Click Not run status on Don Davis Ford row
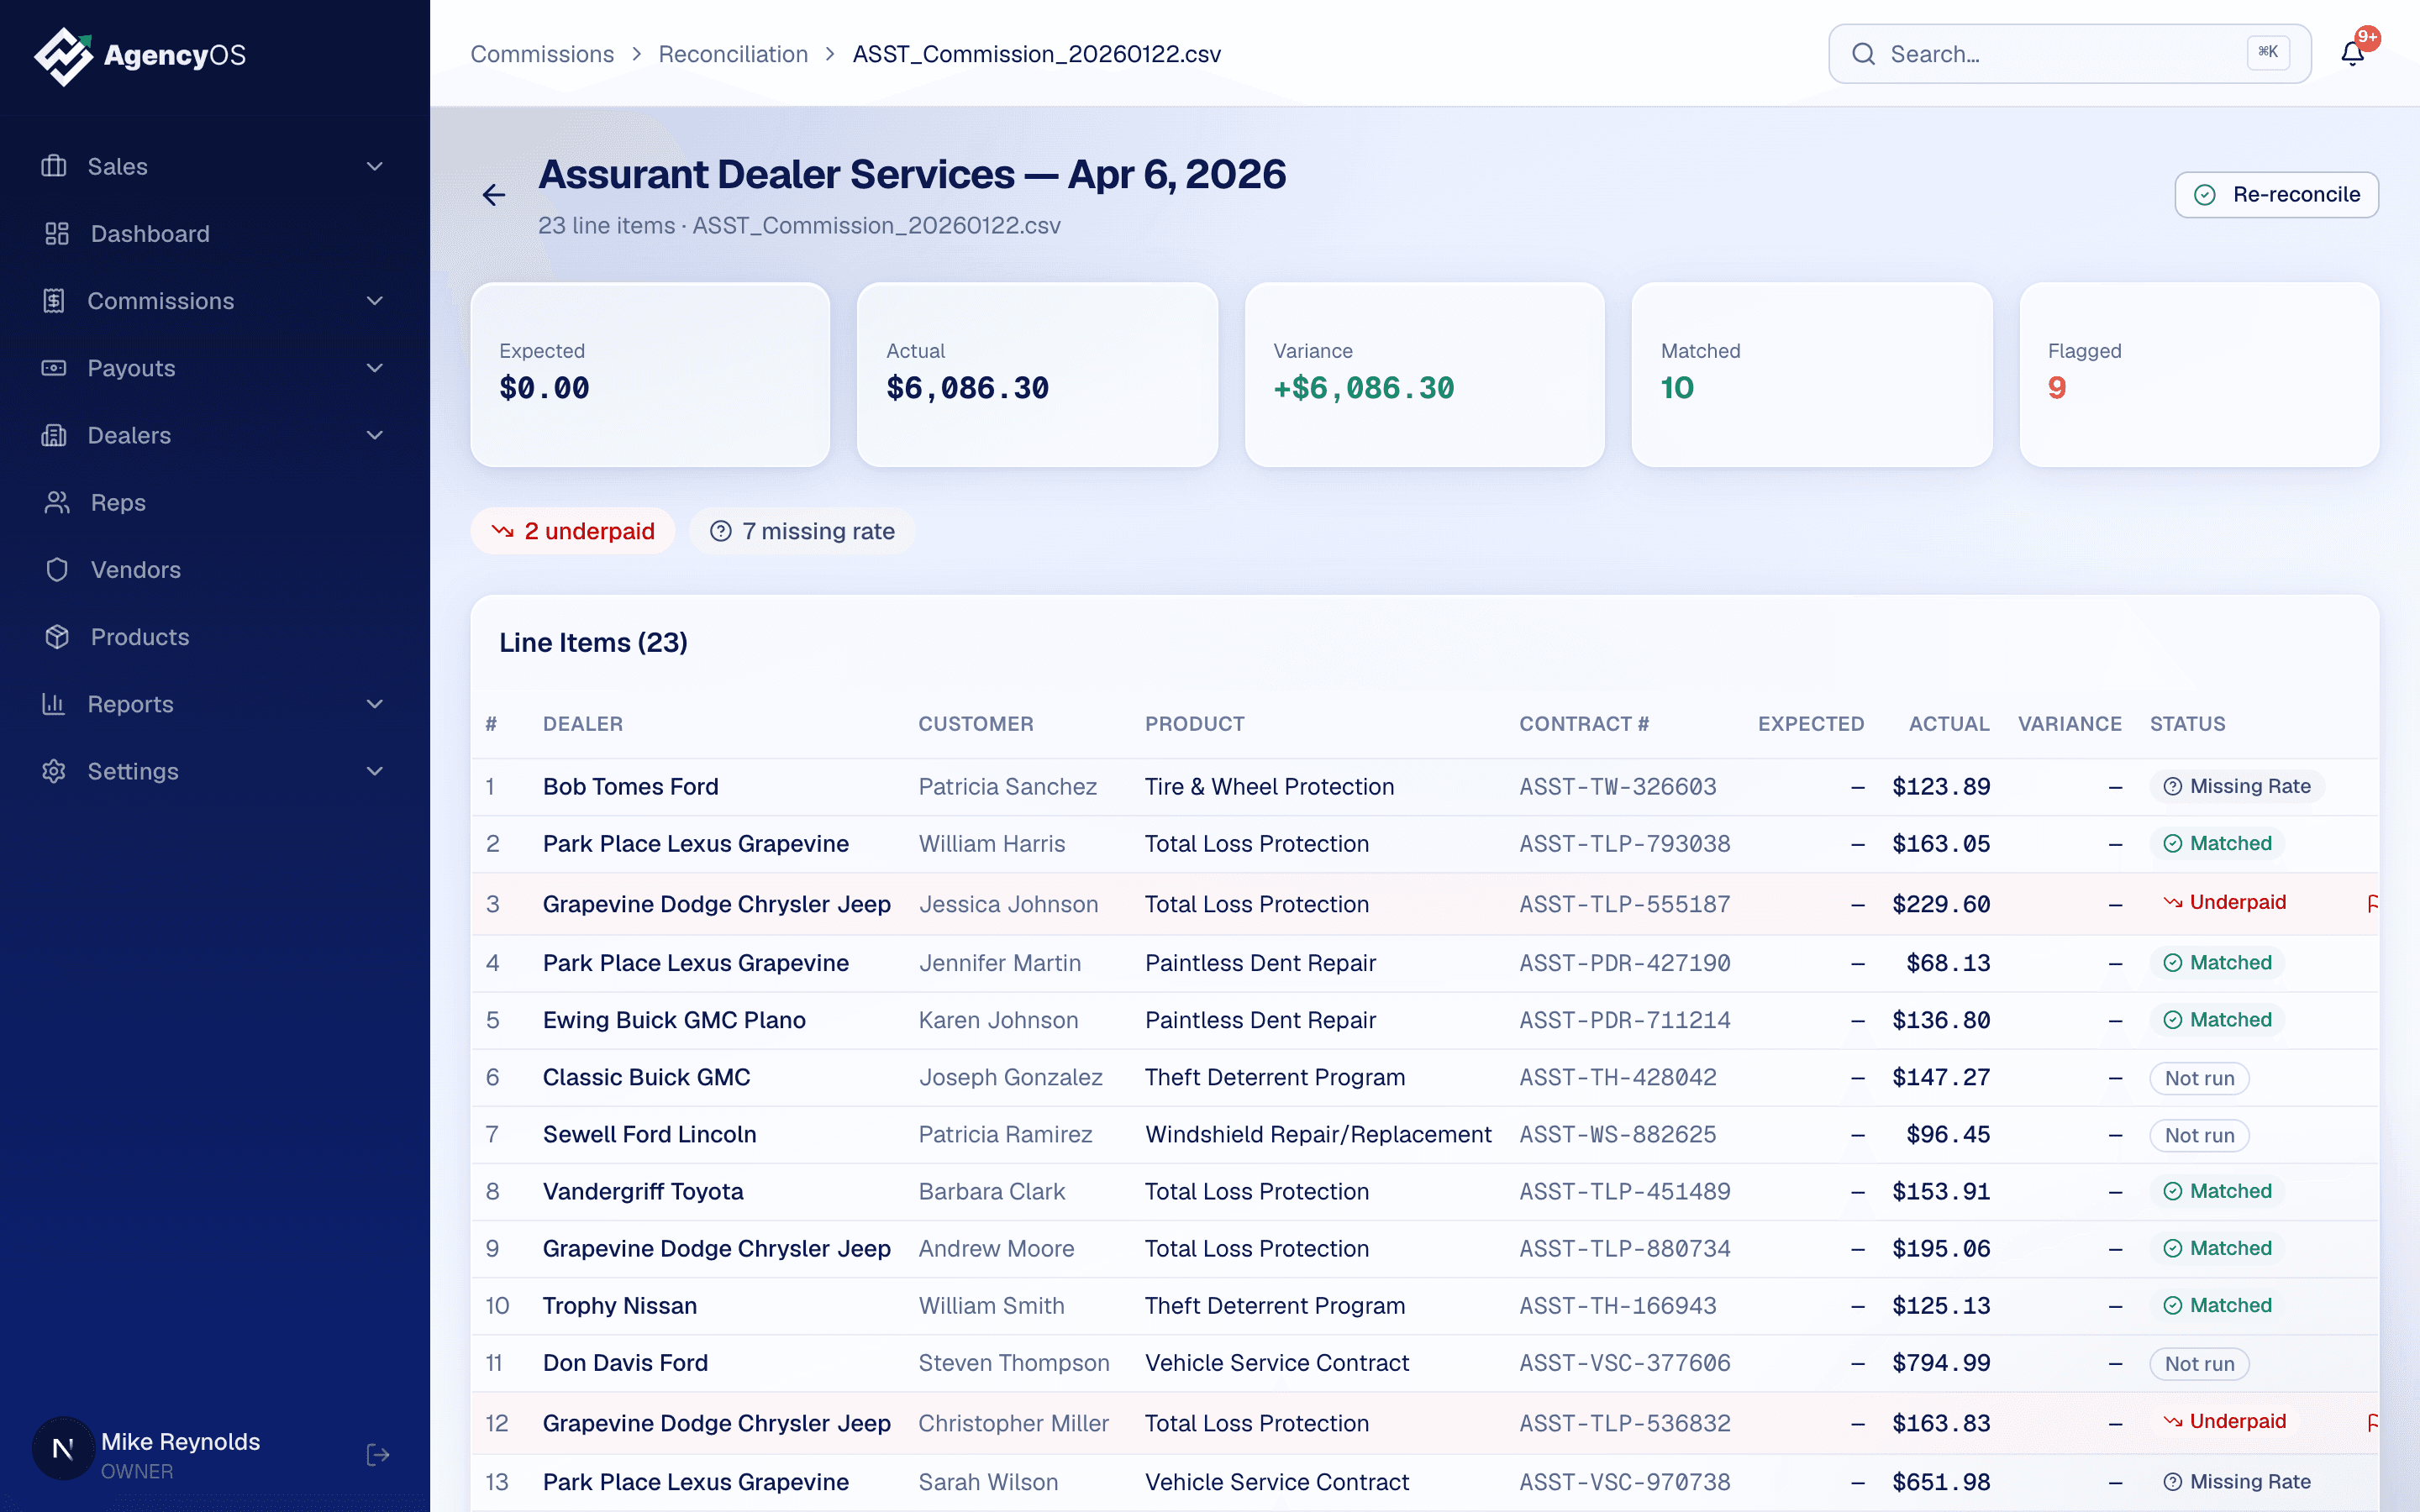2420x1512 pixels. [2199, 1363]
